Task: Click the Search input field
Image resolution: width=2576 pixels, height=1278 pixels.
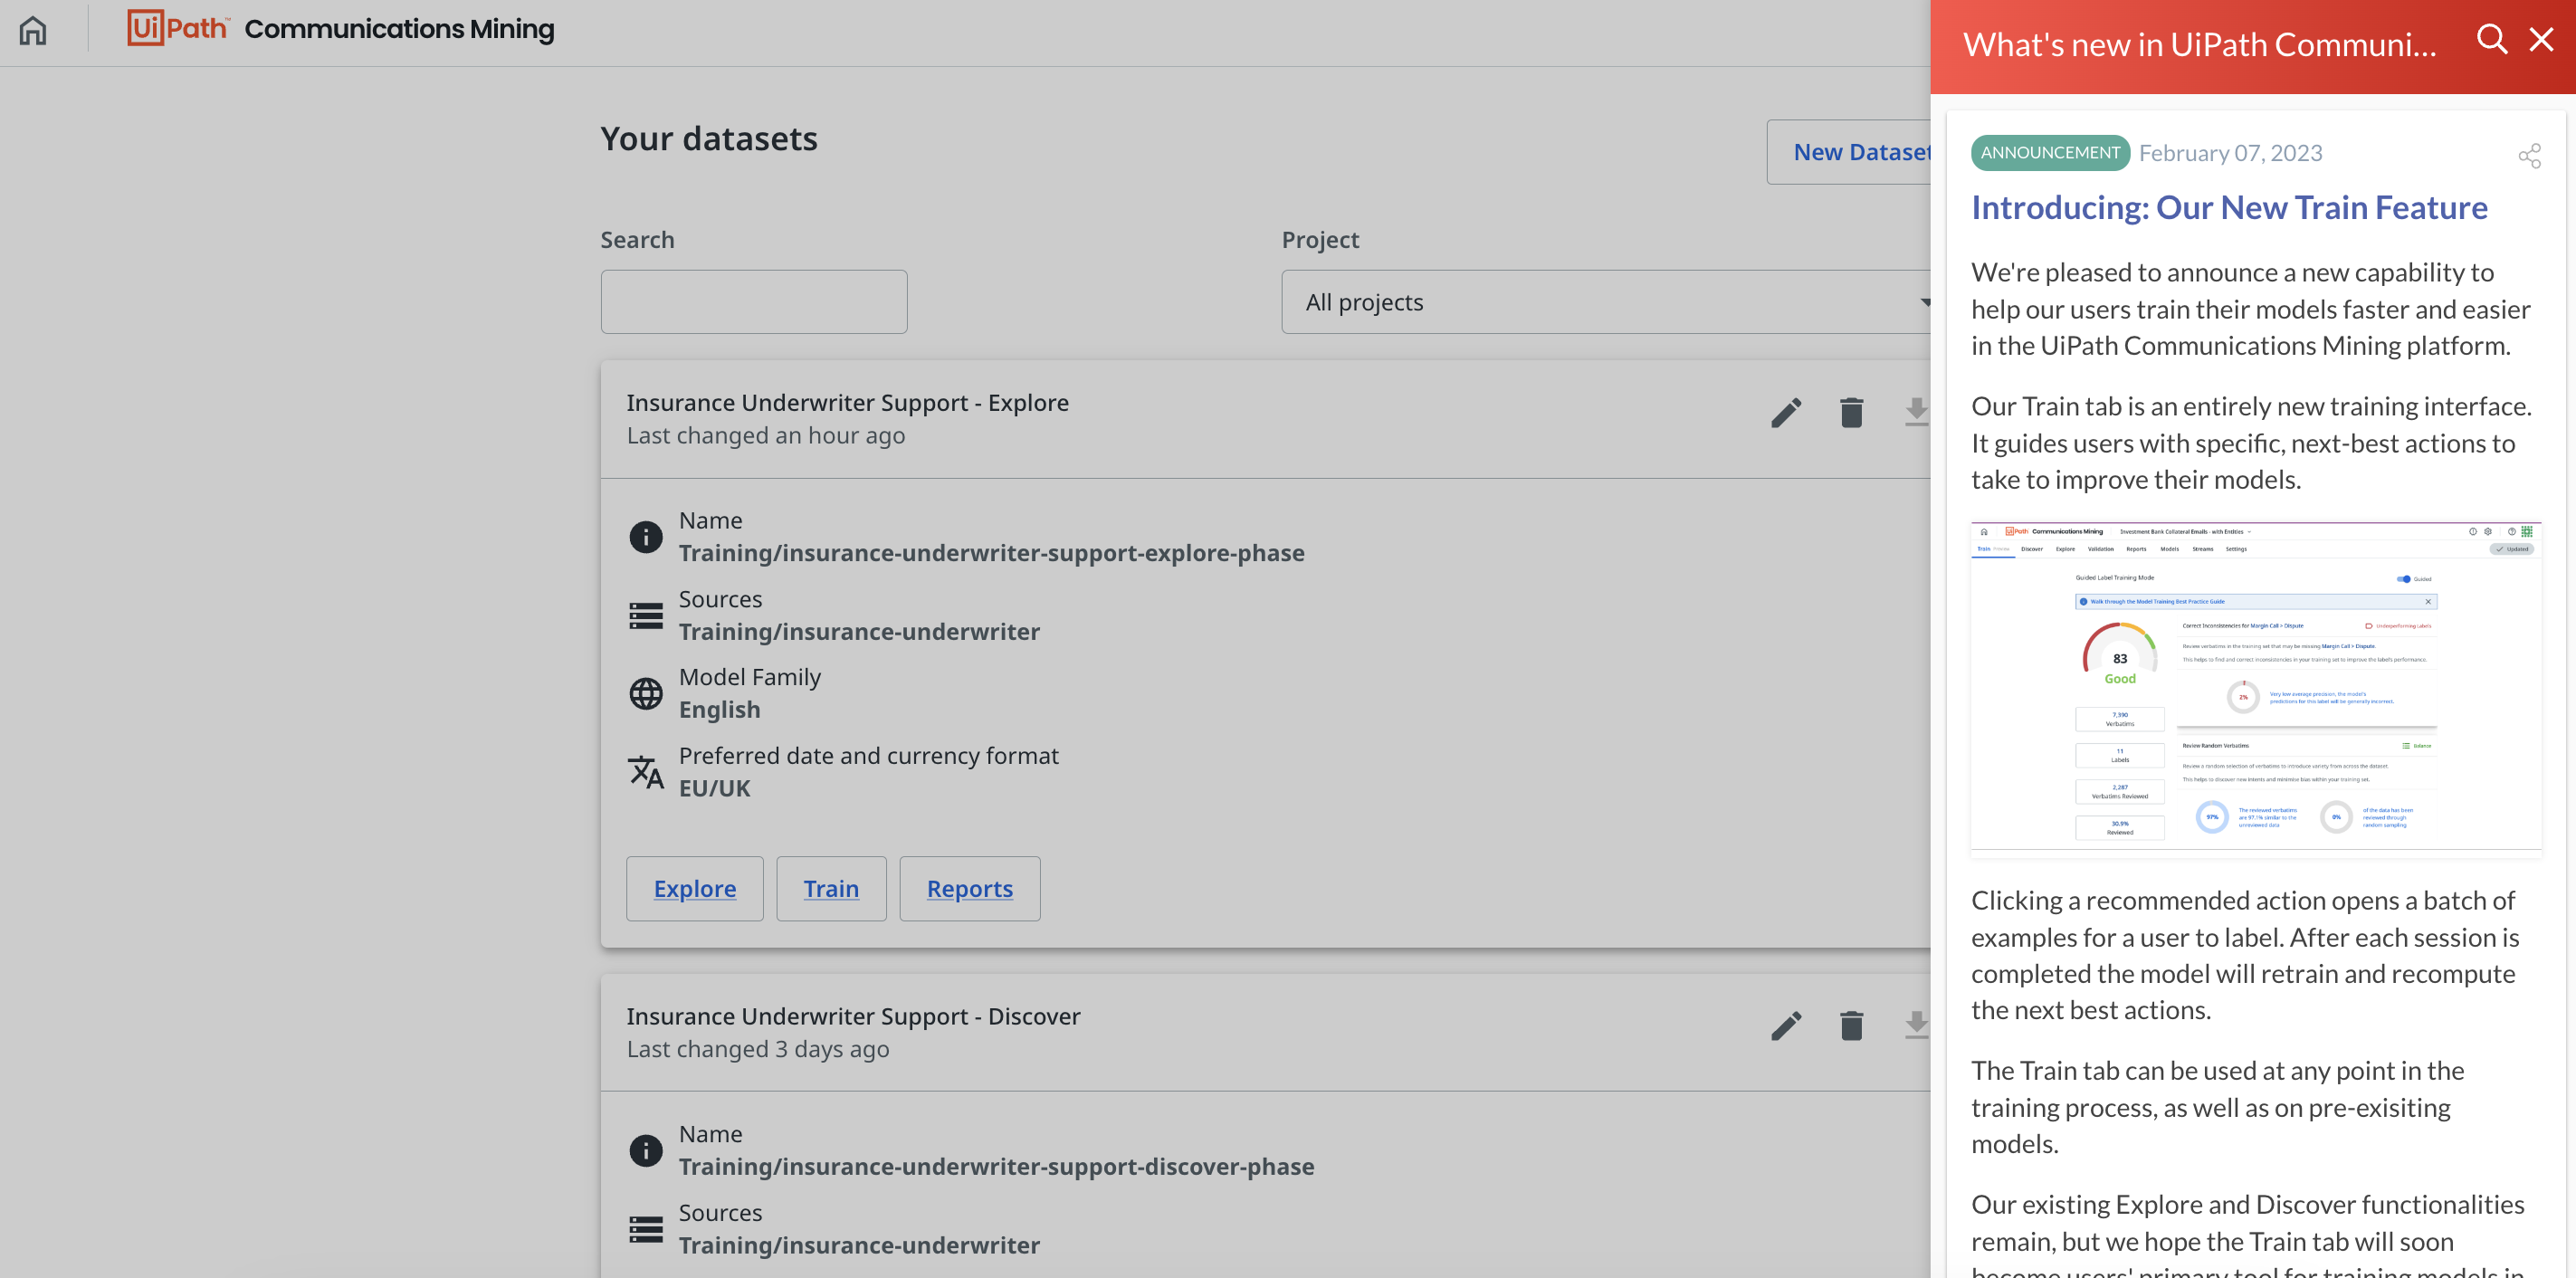Action: (753, 301)
